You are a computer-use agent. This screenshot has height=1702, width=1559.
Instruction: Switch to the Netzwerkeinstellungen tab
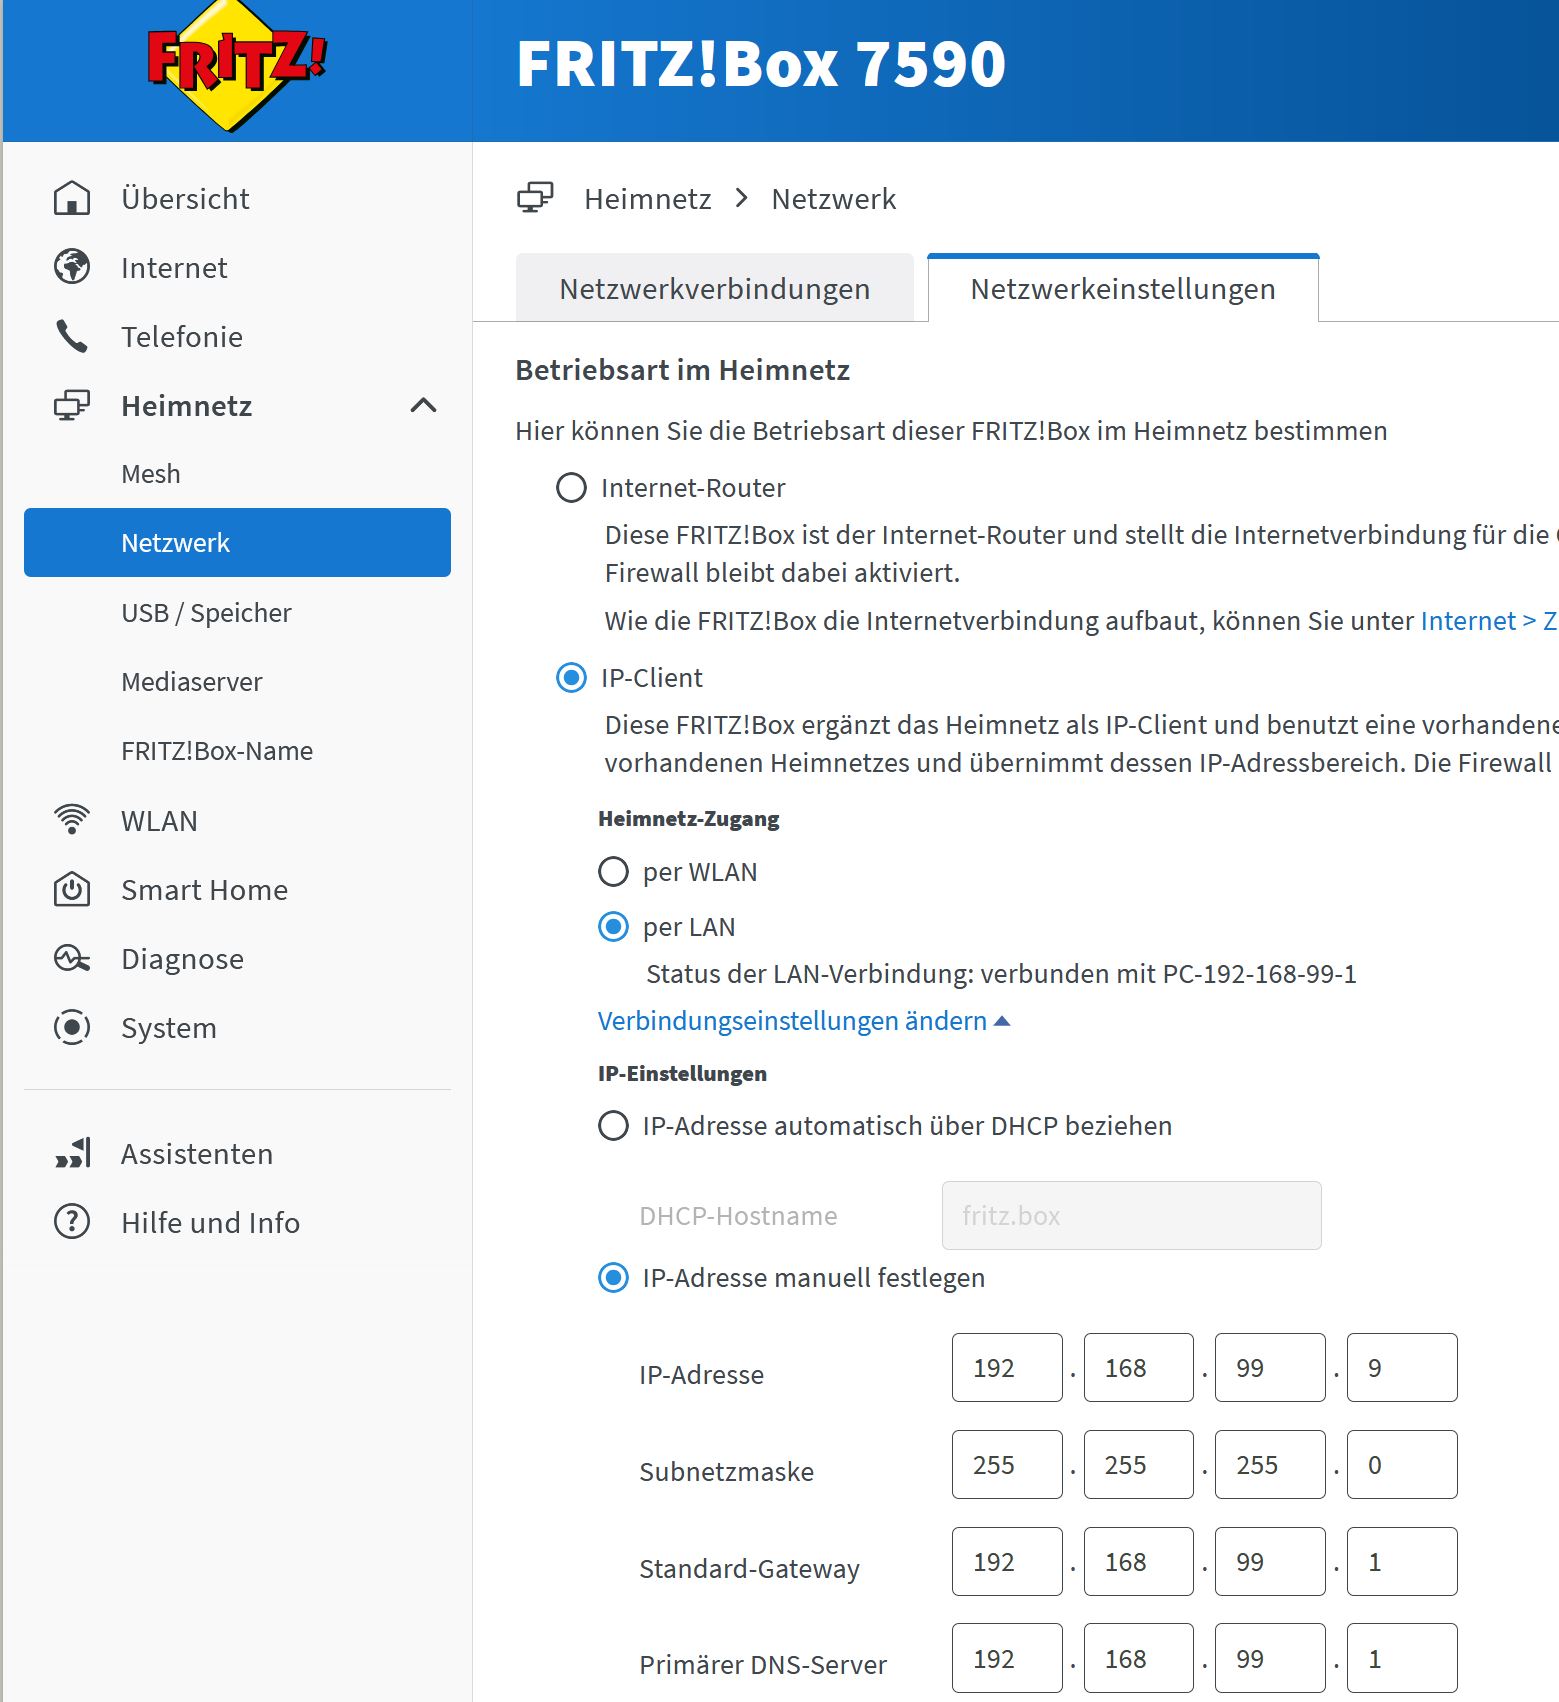(x=1123, y=288)
